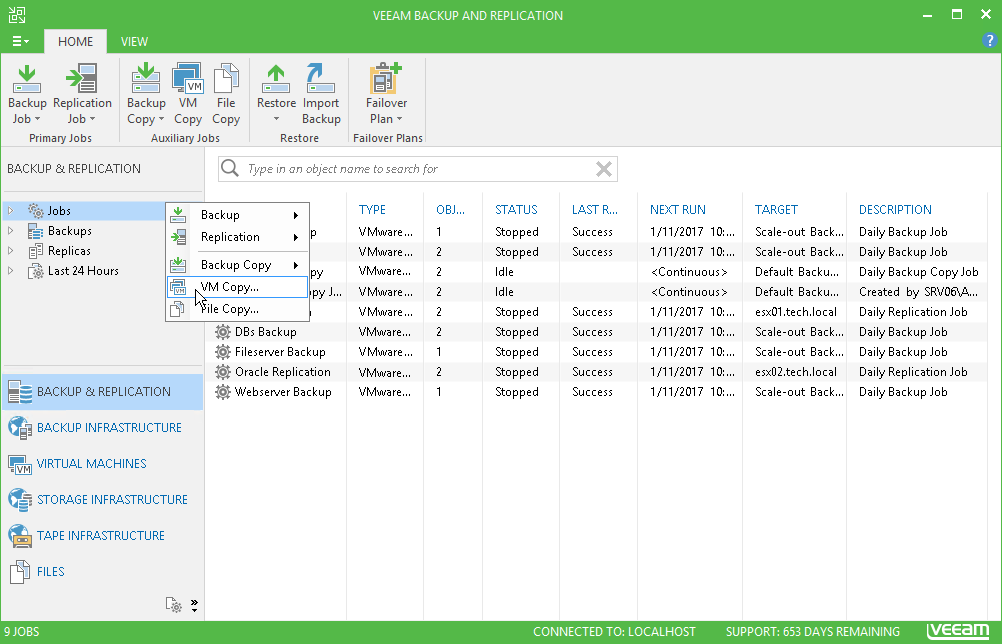This screenshot has height=644, width=1002.
Task: Click the Fileserver Backup job gear icon
Action: 222,352
